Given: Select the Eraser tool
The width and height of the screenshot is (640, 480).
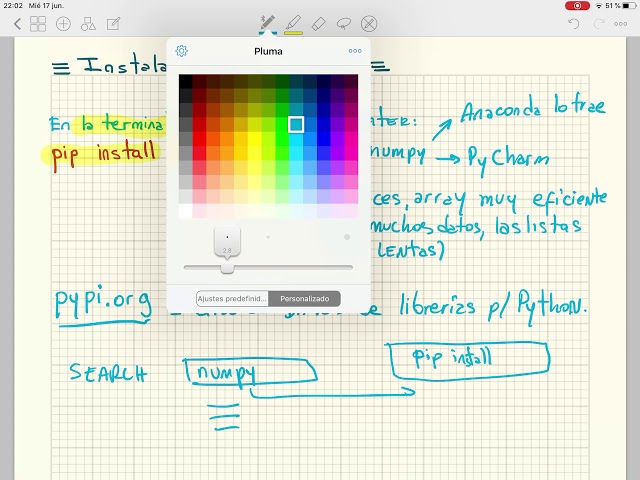Looking at the screenshot, I should click(x=318, y=24).
